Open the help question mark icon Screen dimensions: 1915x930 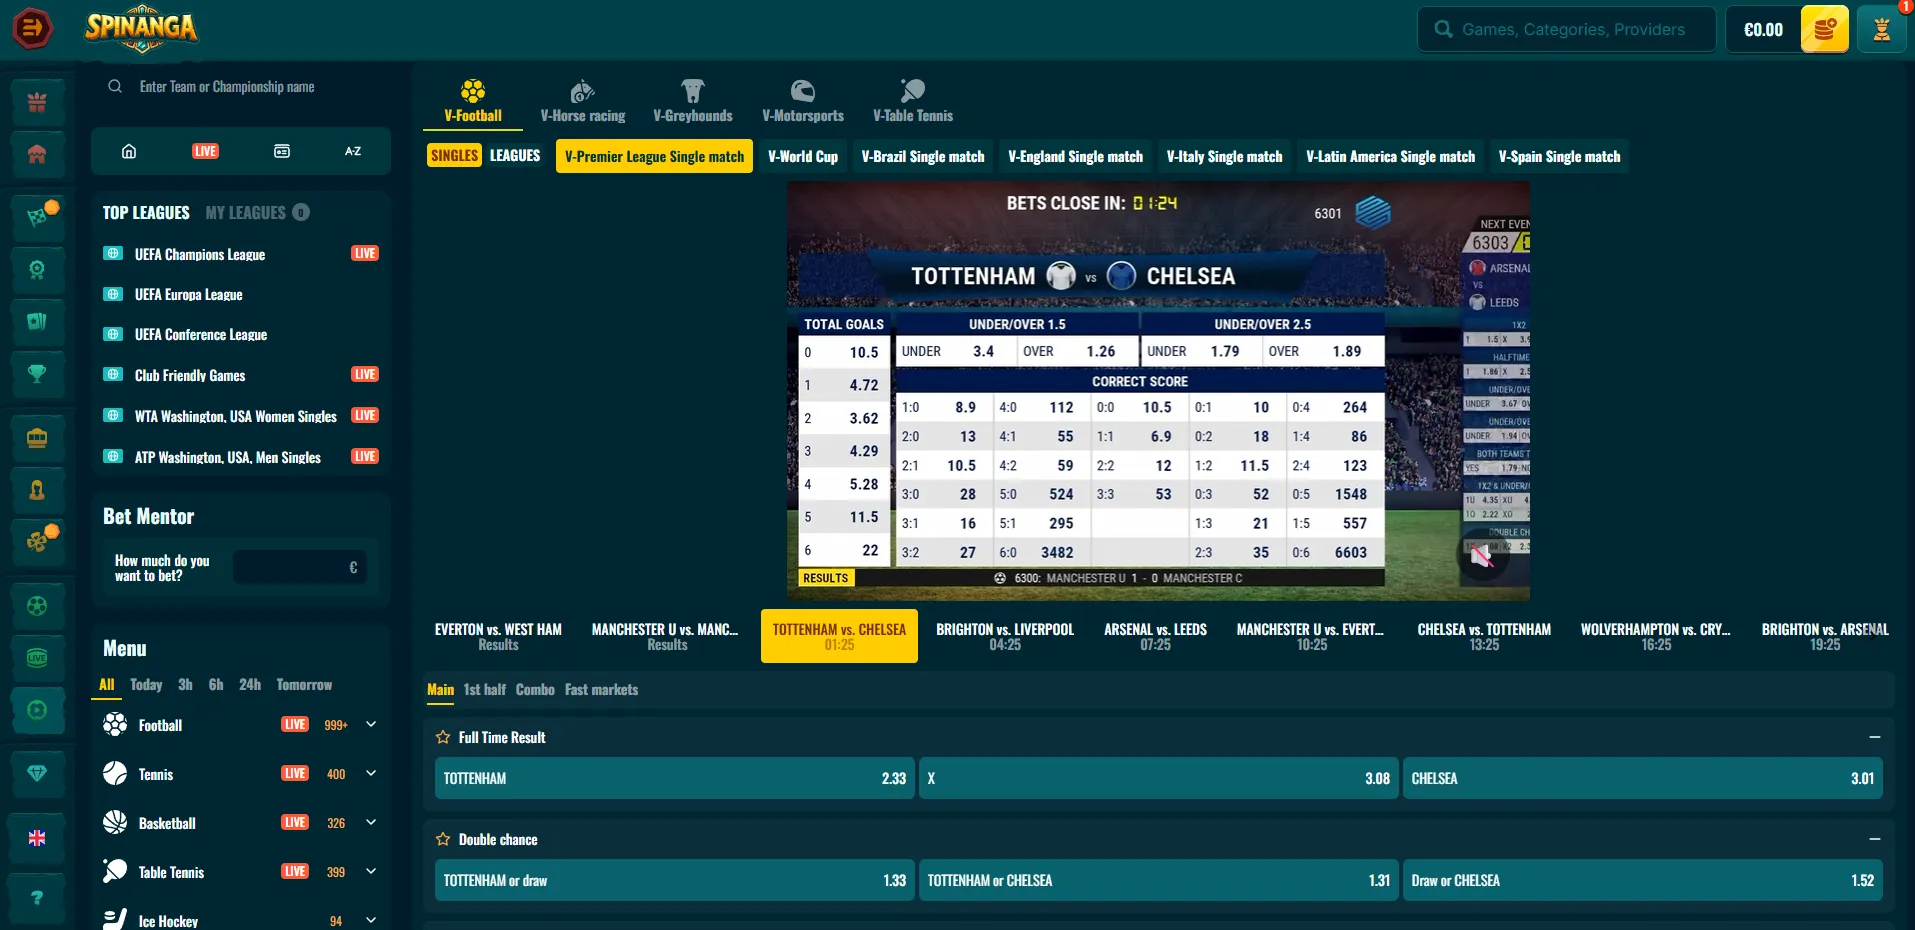[x=37, y=897]
